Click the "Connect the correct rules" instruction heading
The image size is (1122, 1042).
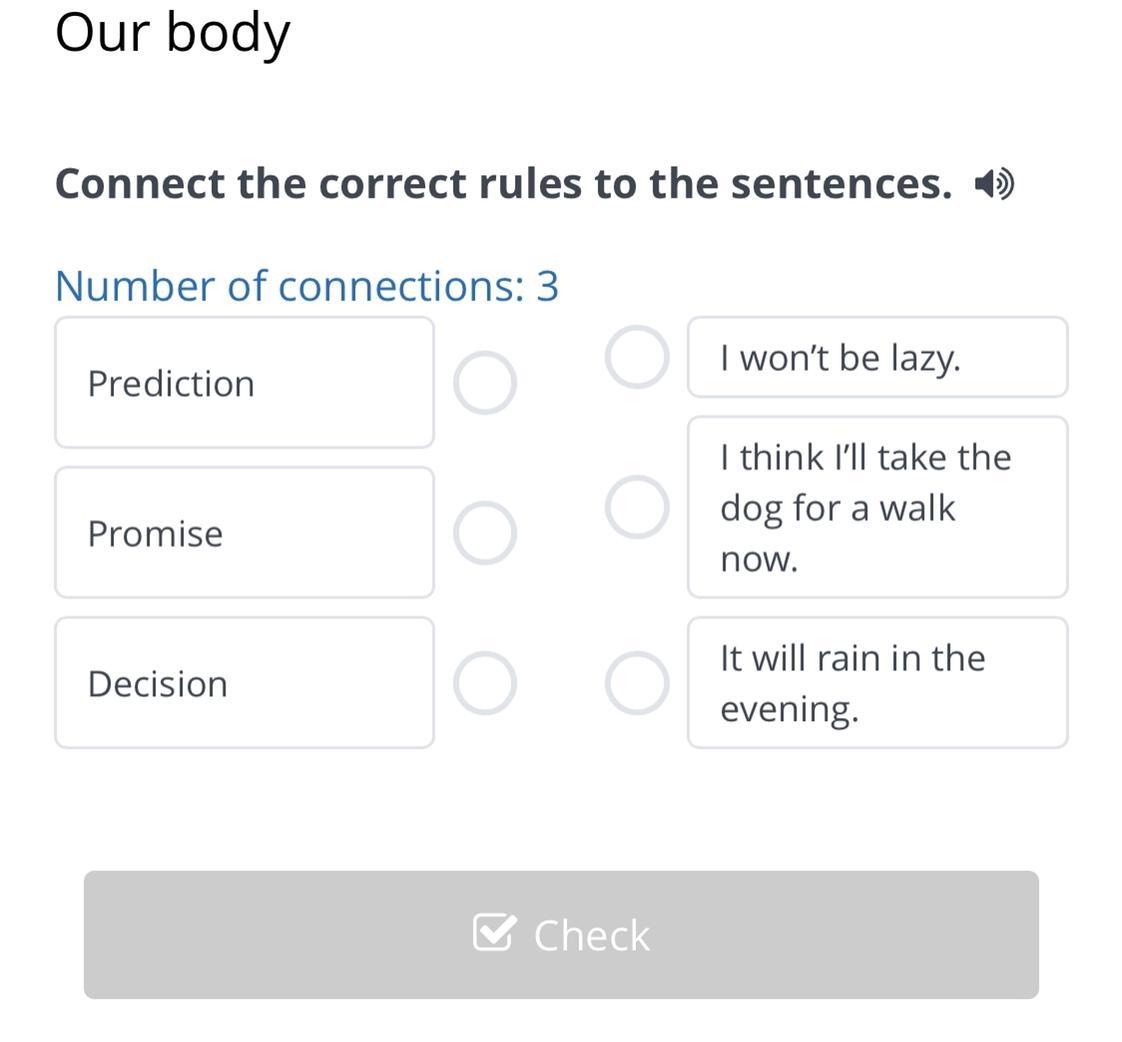click(504, 184)
